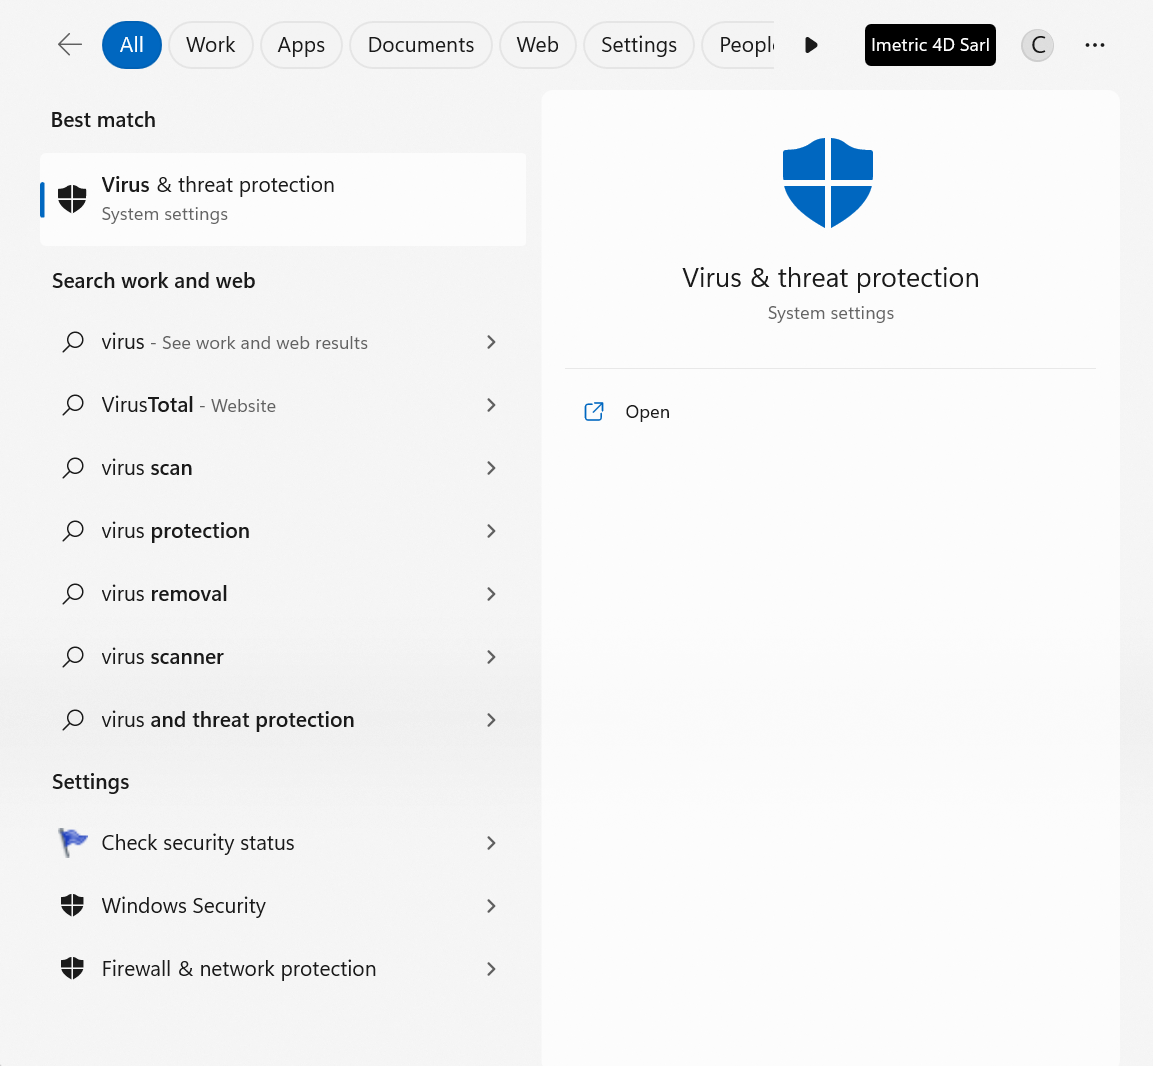The height and width of the screenshot is (1066, 1153).
Task: Click magnifier icon beside virus scanner
Action: 73,657
